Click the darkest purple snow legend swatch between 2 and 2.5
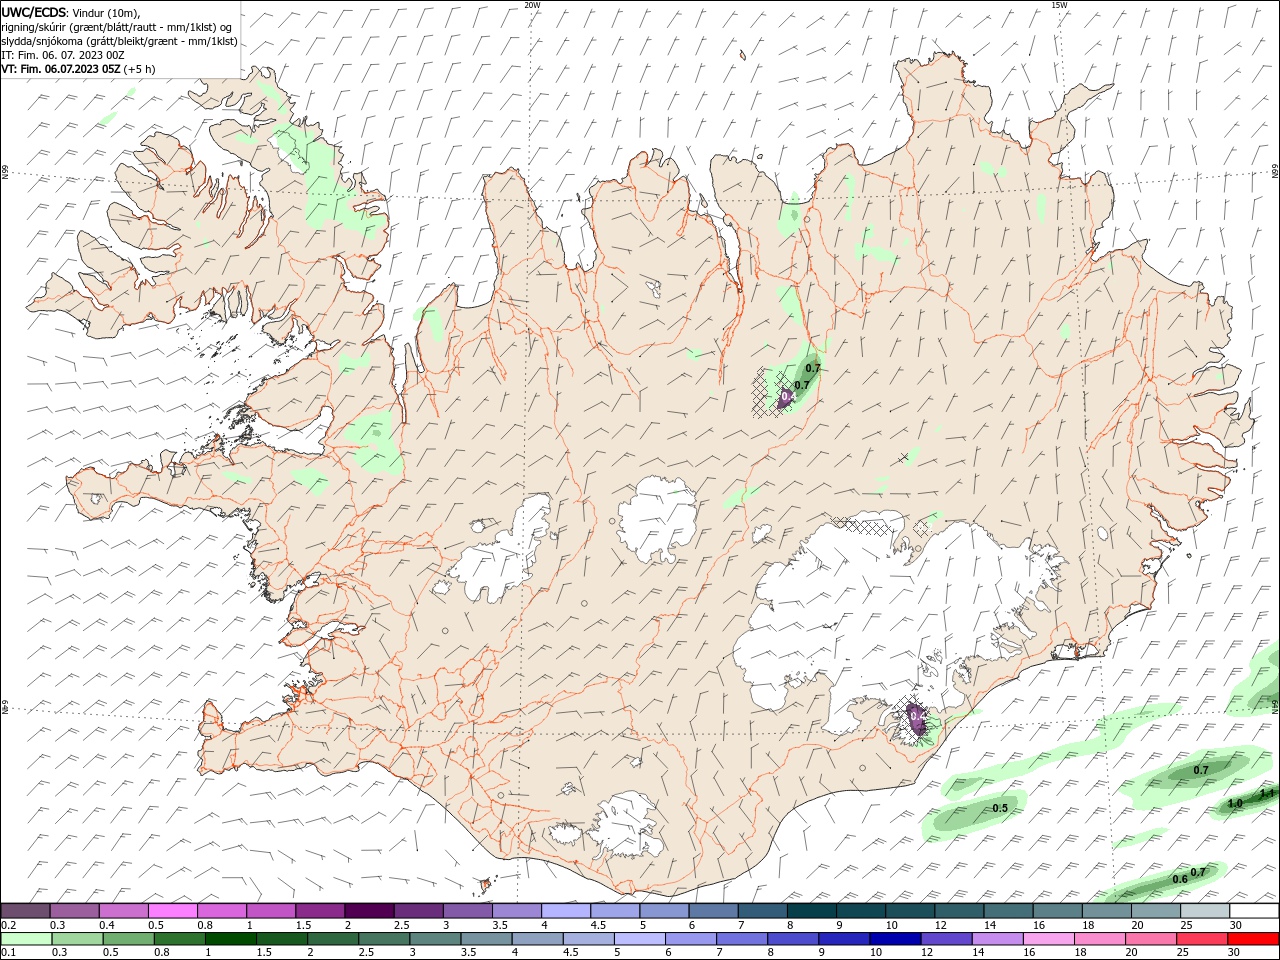Viewport: 1280px width, 960px height. [368, 911]
